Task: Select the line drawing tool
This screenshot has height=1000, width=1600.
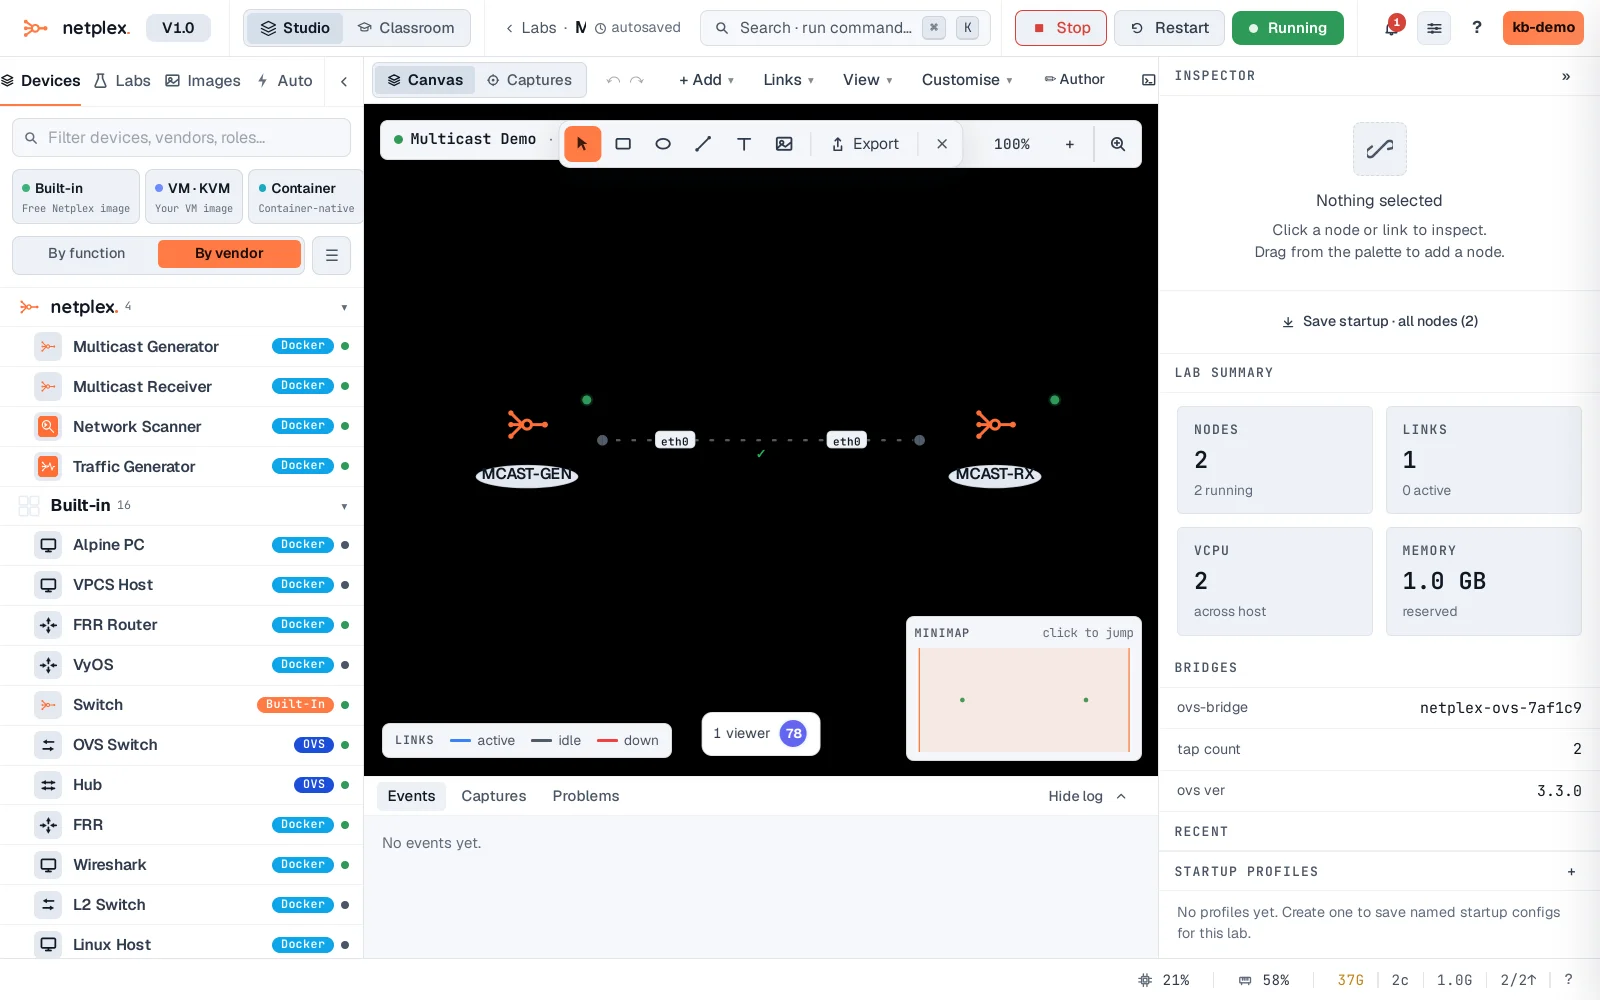Action: pos(703,144)
